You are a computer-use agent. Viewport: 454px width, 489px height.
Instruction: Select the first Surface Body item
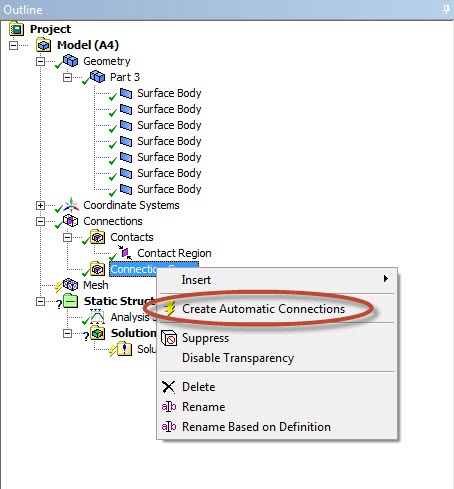pyautogui.click(x=169, y=93)
